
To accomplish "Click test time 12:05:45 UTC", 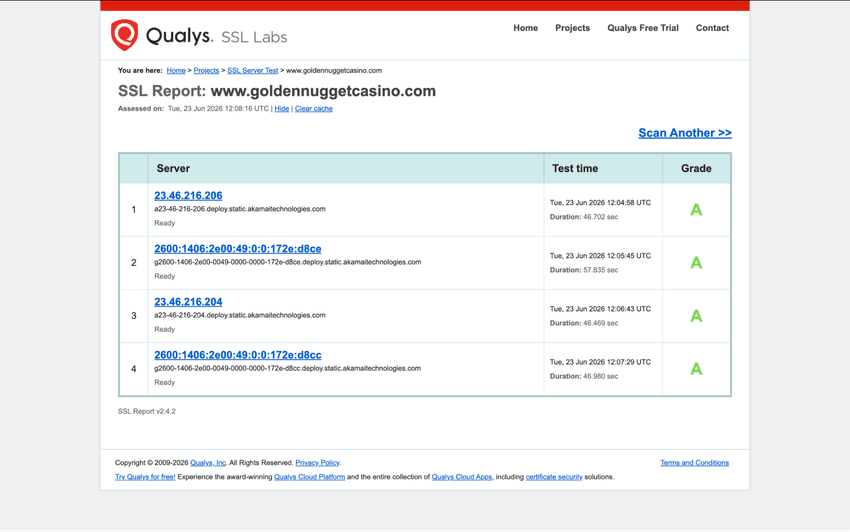I will [600, 255].
